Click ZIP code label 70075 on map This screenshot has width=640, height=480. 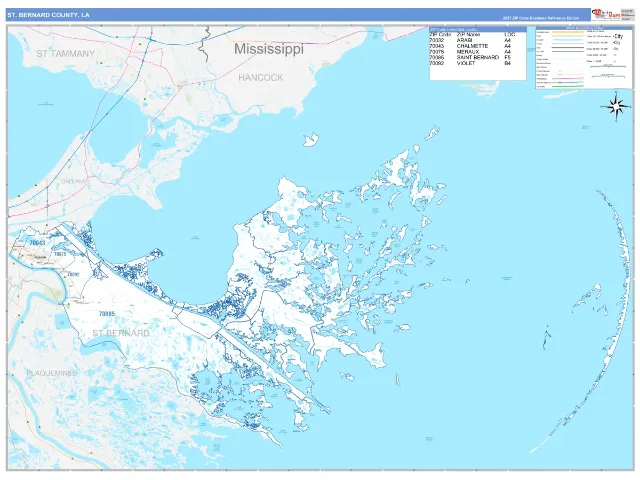tap(60, 254)
